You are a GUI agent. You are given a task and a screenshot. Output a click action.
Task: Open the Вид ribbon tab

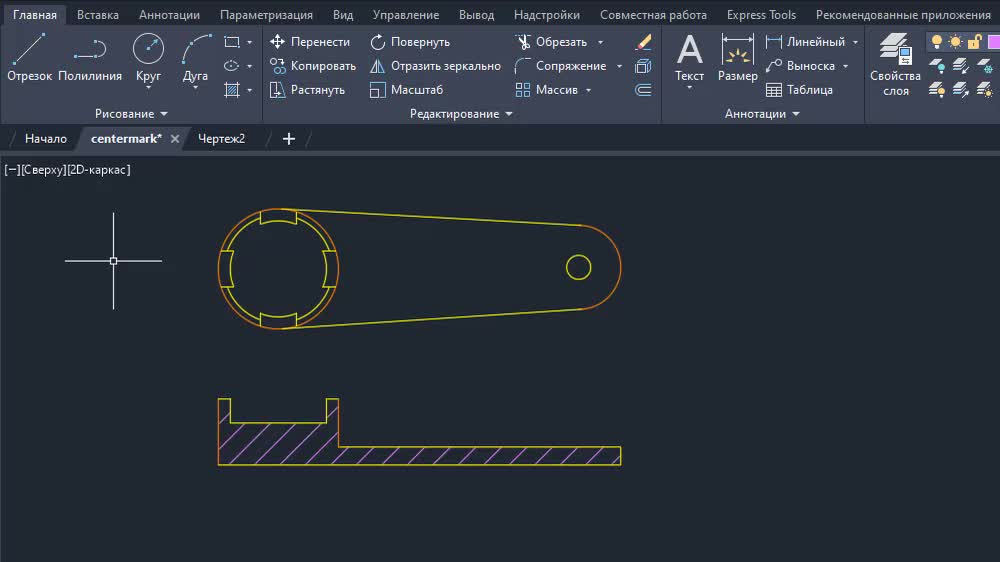(x=342, y=15)
